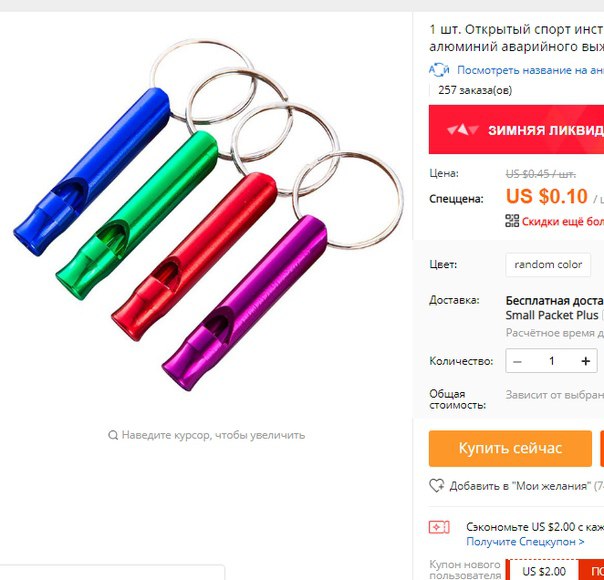Viewport: 604px width, 580px height.
Task: Select the "random color" option
Action: click(x=548, y=265)
